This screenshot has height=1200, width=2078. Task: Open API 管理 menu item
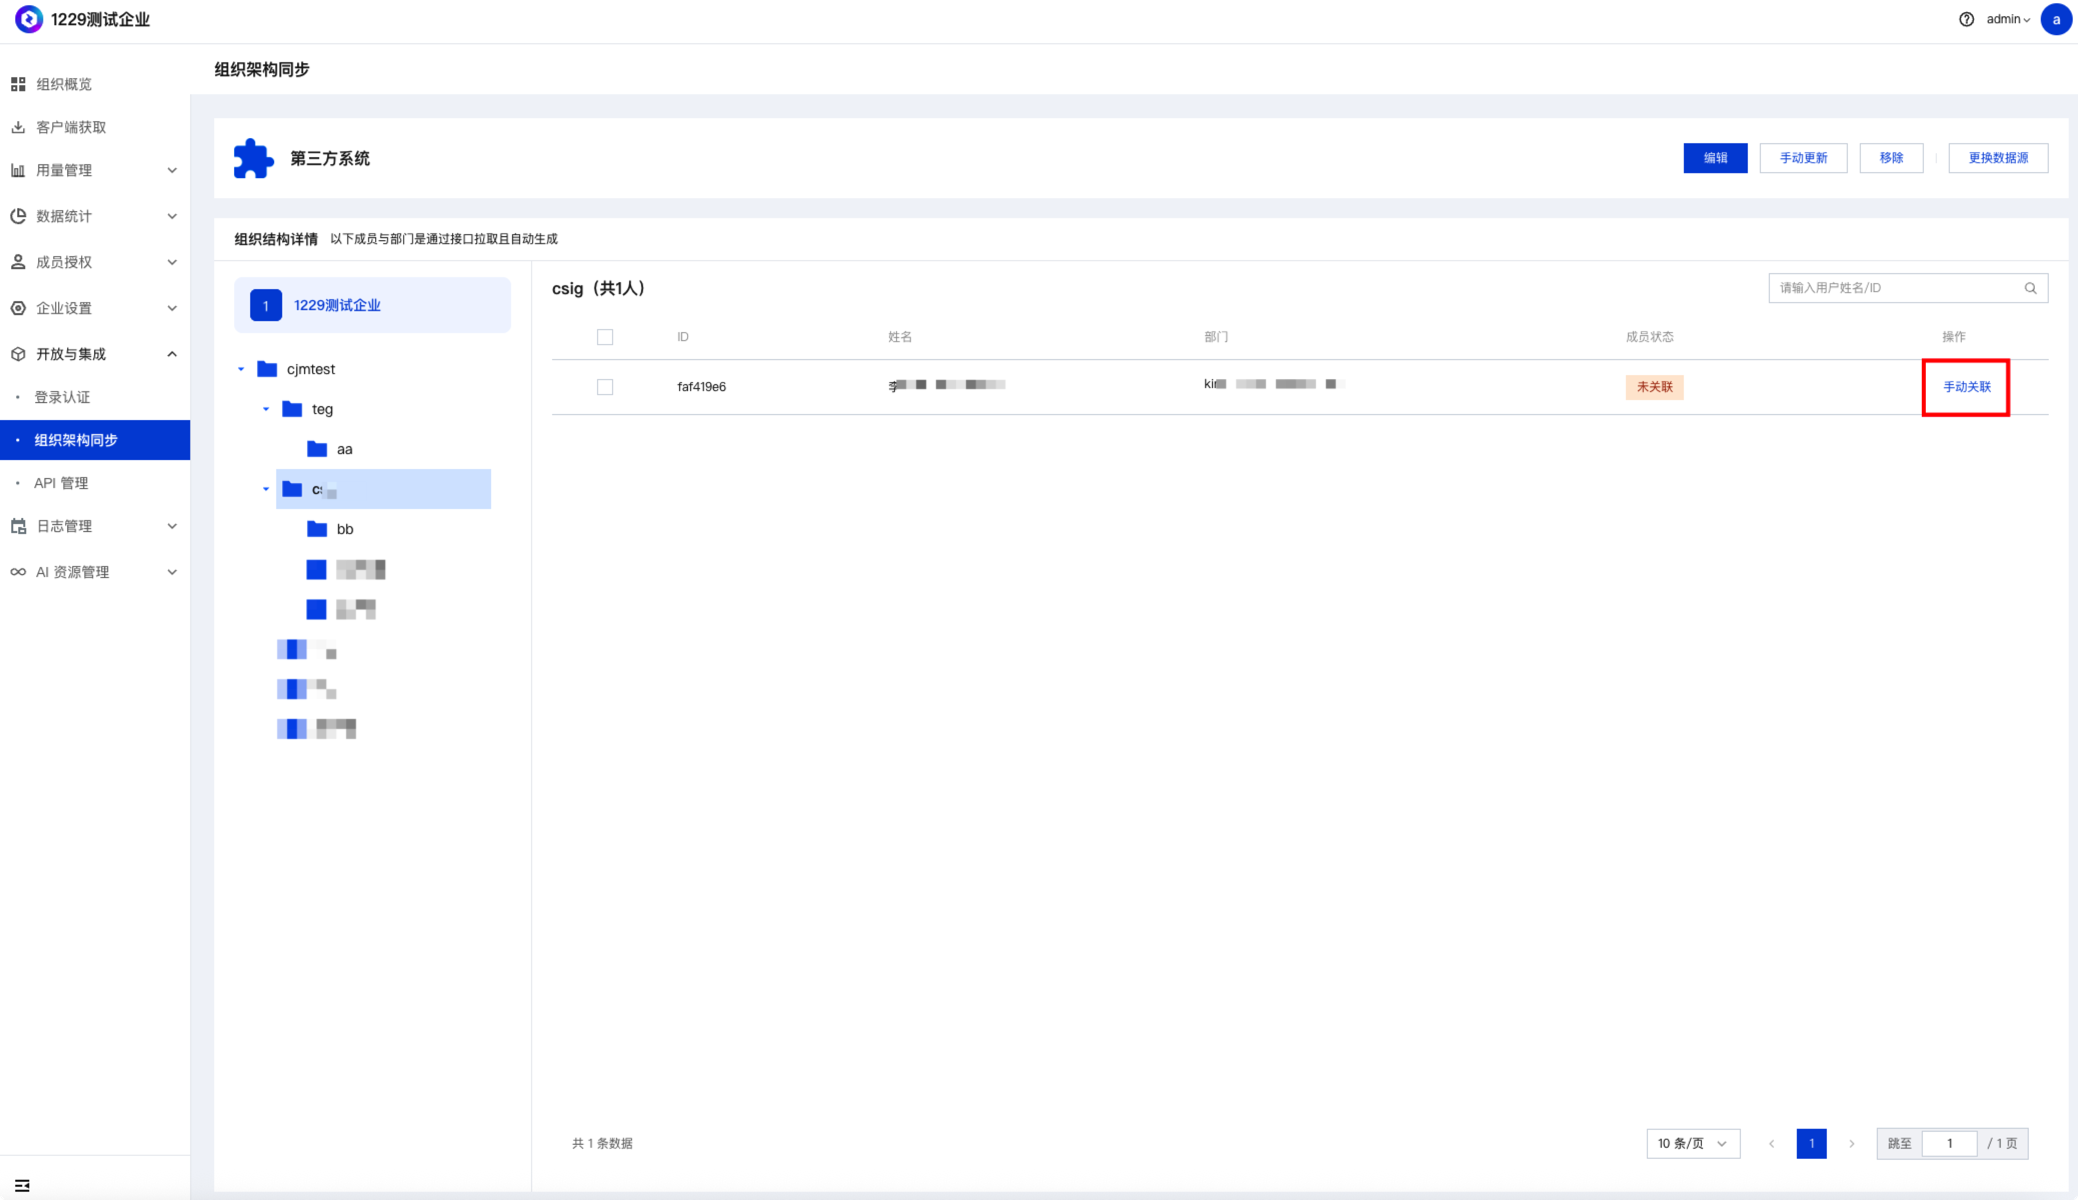(61, 483)
